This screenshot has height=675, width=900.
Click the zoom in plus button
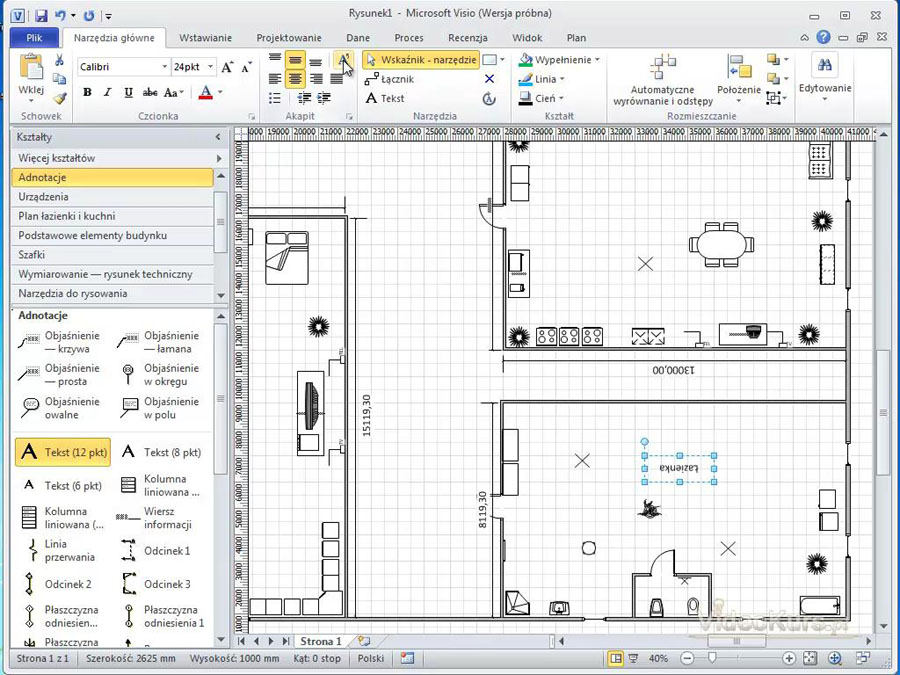click(x=789, y=658)
